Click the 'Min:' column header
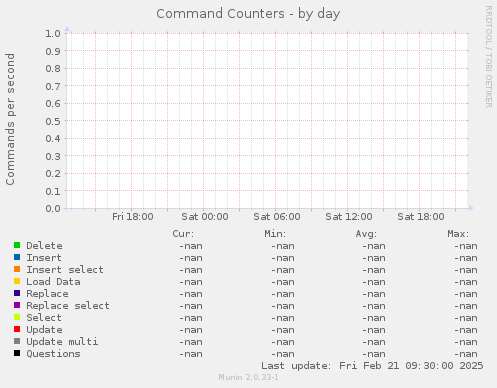Viewport: 497px width, 388px height. [275, 234]
